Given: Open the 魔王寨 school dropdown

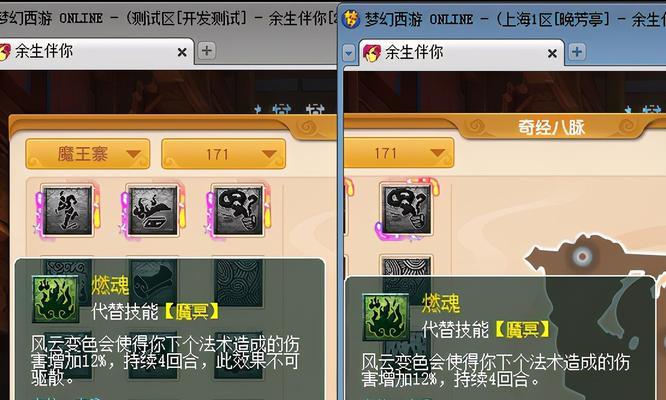Looking at the screenshot, I should (87, 154).
